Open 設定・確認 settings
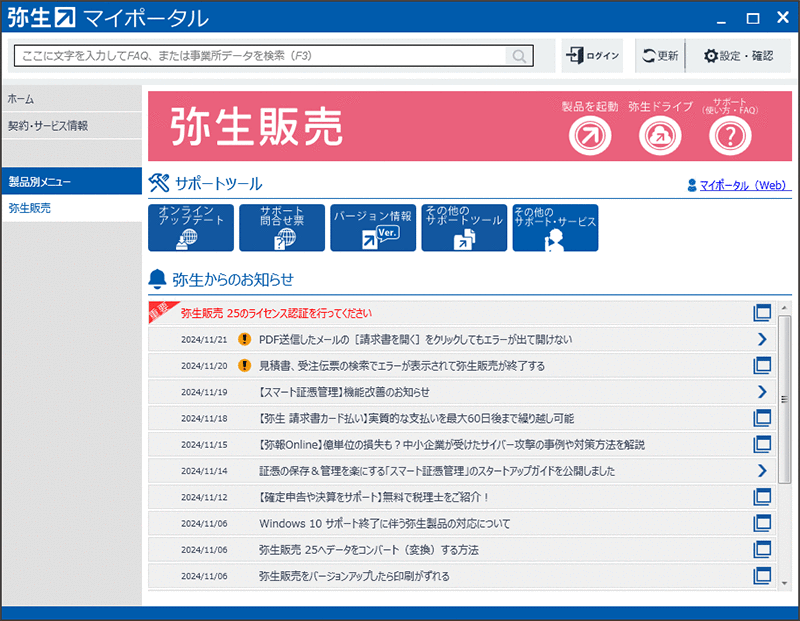800x621 pixels. (738, 56)
